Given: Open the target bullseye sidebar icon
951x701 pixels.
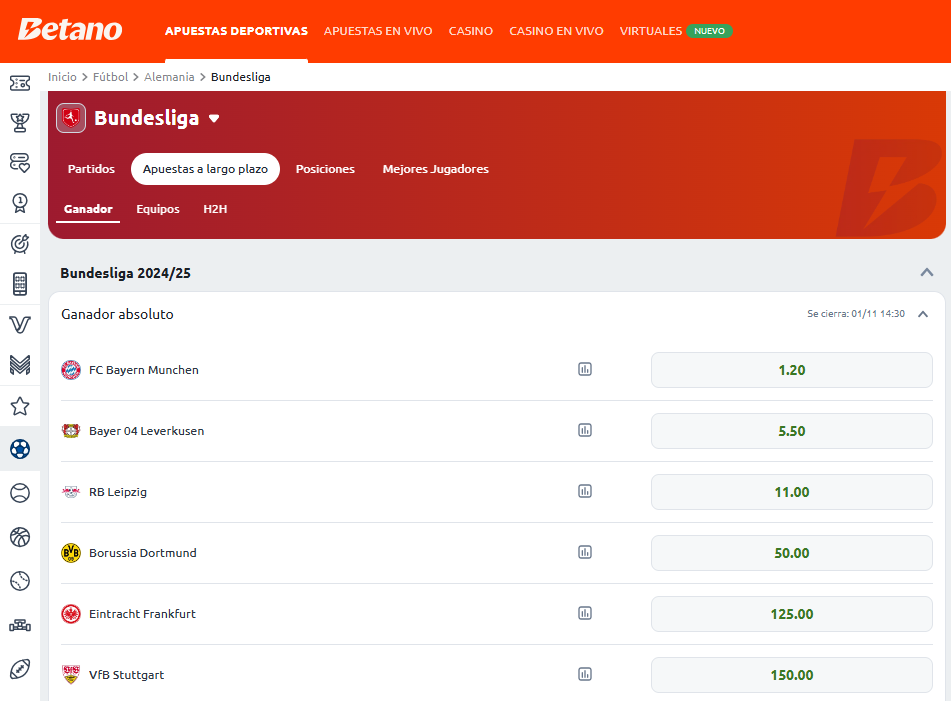Looking at the screenshot, I should (x=20, y=244).
